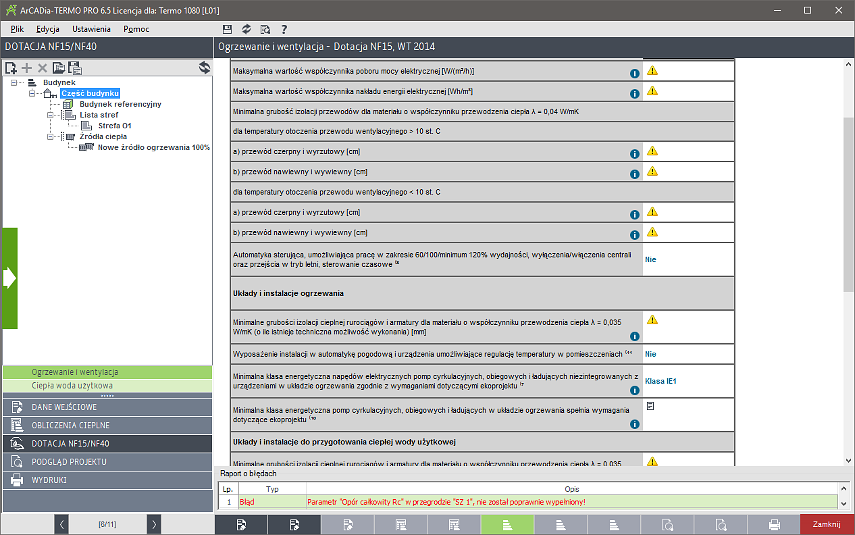Click the floppy-disk Save icon in top toolbar
The width and height of the screenshot is (855, 535).
(x=227, y=29)
